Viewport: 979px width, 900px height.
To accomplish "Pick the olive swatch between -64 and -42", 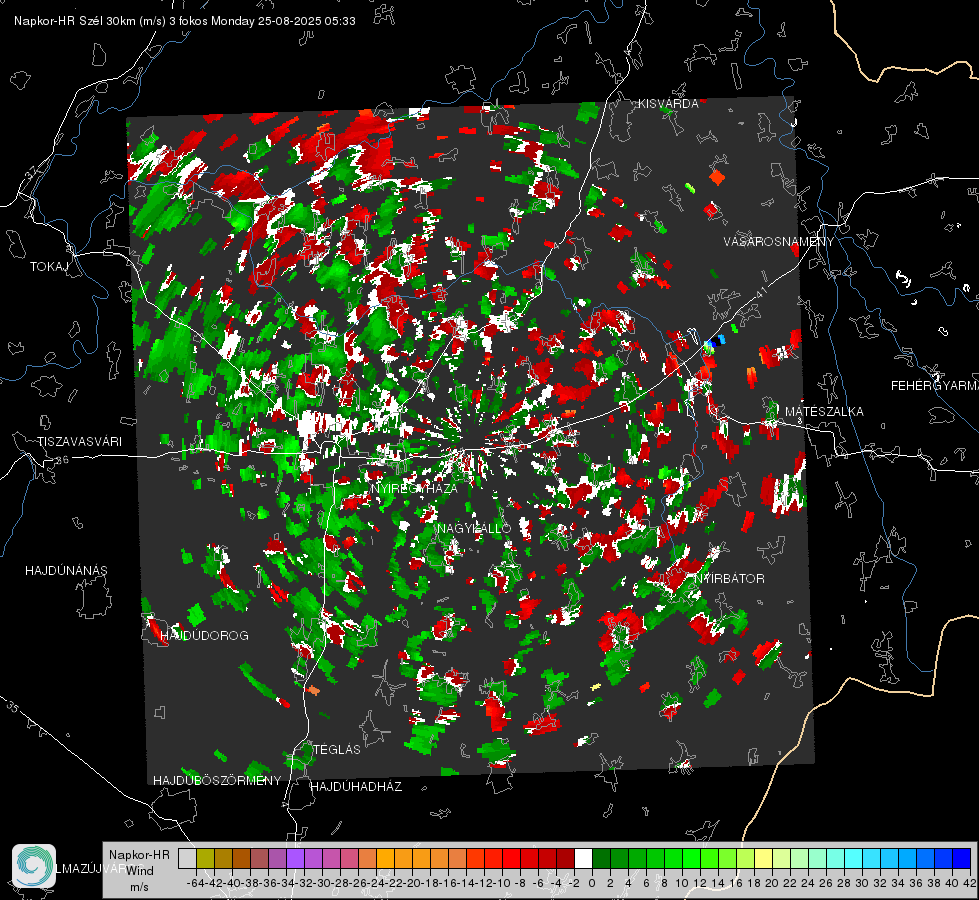I will point(205,858).
